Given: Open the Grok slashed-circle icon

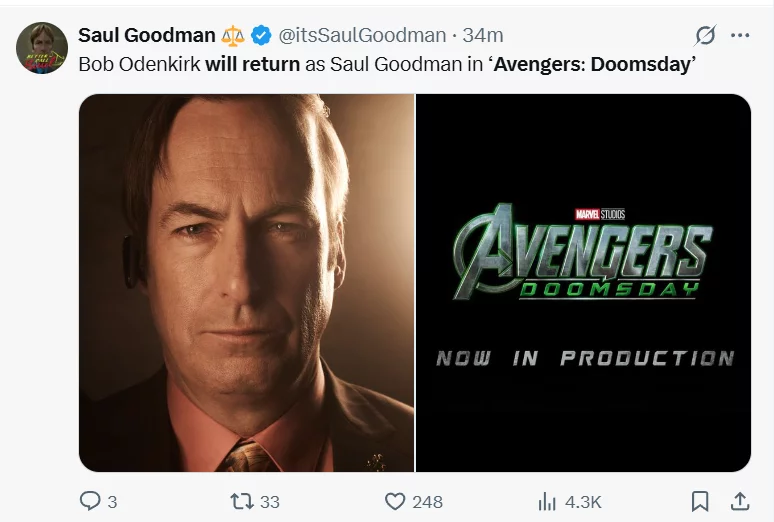Looking at the screenshot, I should point(705,36).
